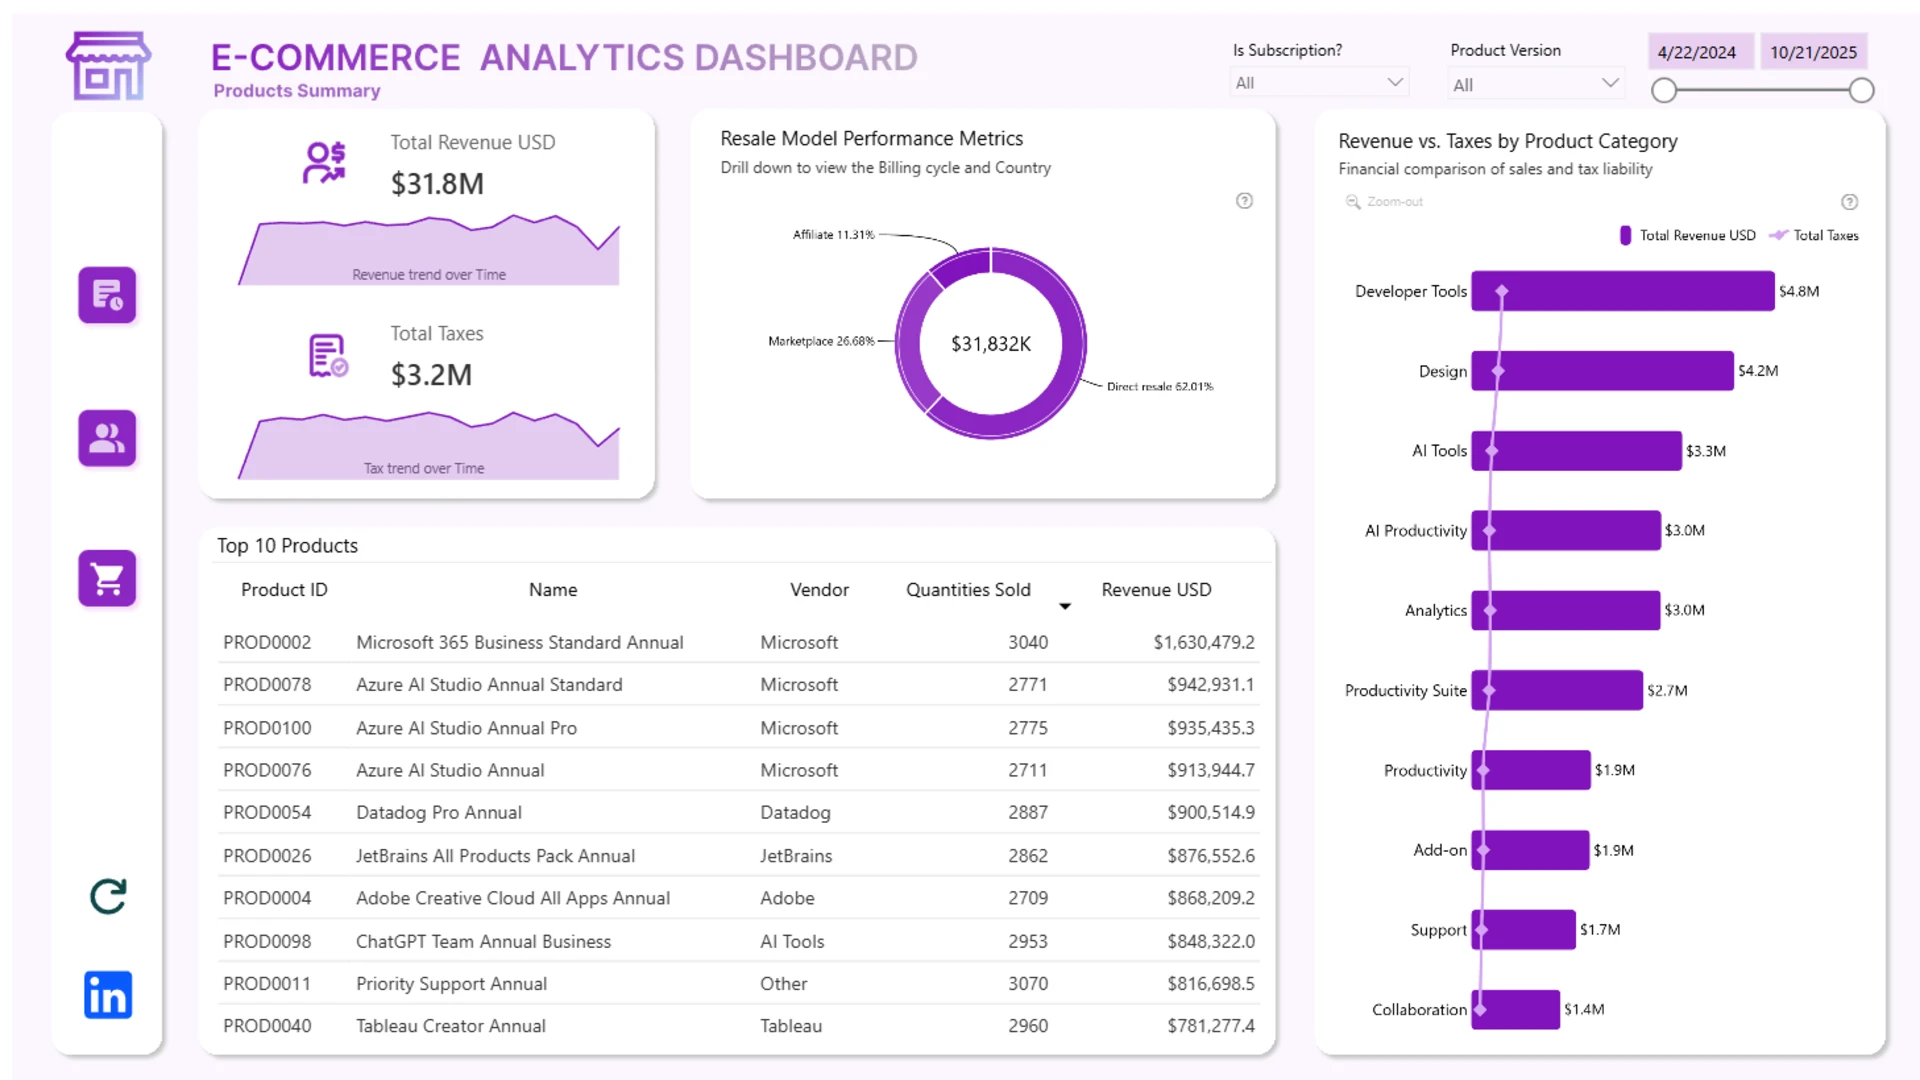Select the Developer Tools revenue bar
Viewport: 1920px width, 1080px height.
point(1623,291)
